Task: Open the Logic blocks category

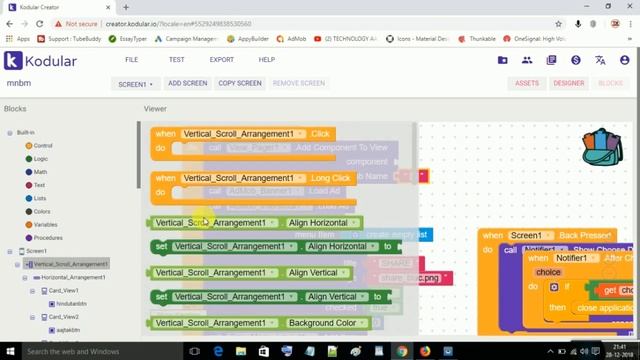Action: pyautogui.click(x=37, y=159)
